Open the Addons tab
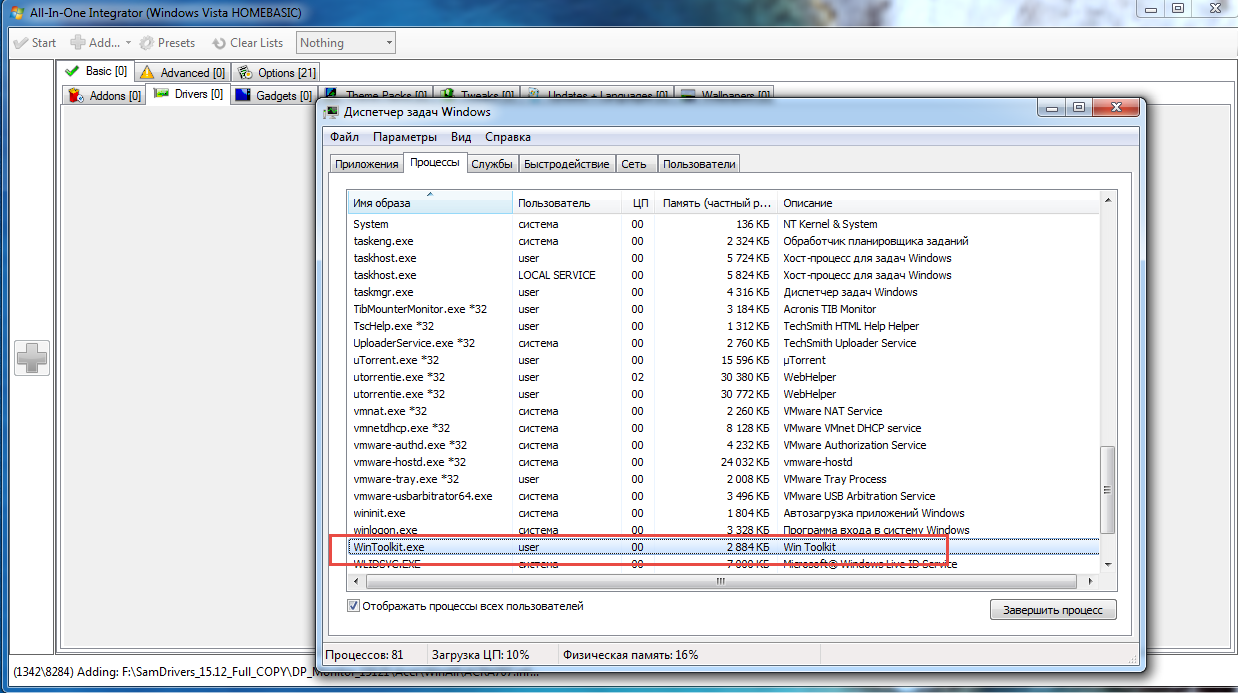This screenshot has width=1238, height=693. [104, 96]
